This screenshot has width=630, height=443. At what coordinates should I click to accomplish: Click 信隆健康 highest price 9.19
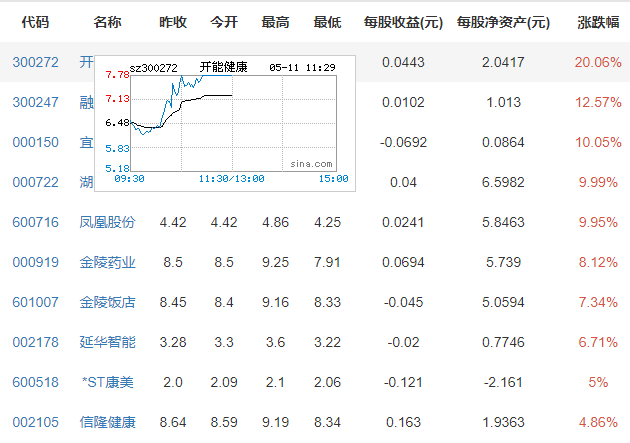(275, 422)
